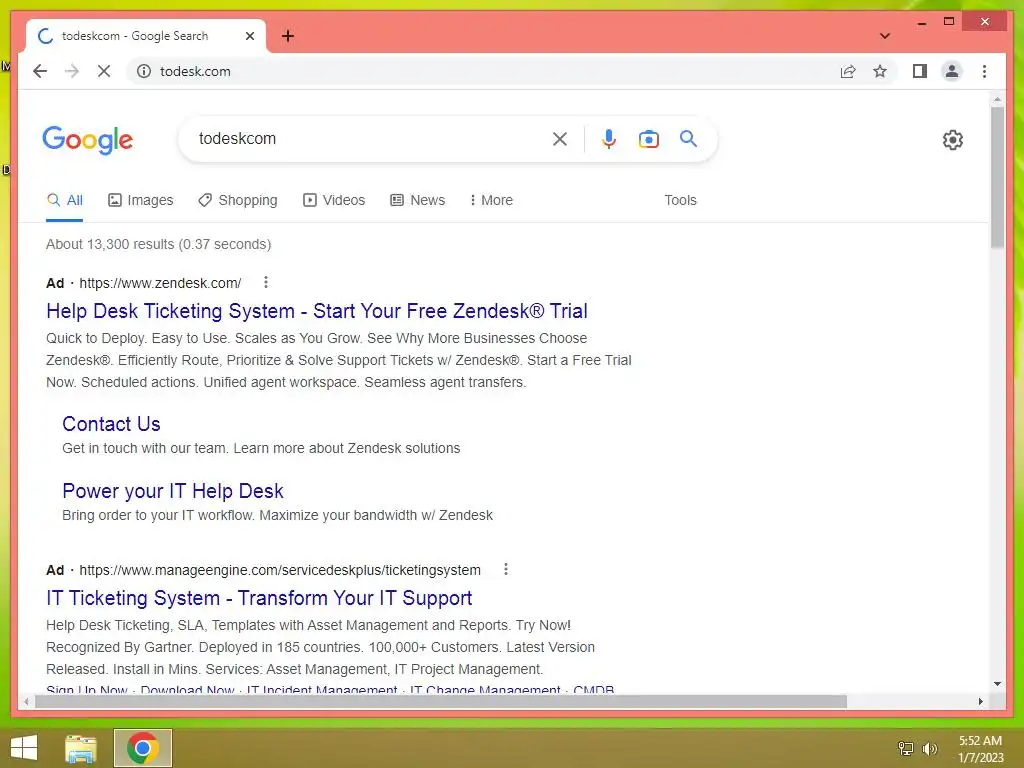The height and width of the screenshot is (768, 1024).
Task: Open Chrome's three-dot menu
Action: point(984,71)
